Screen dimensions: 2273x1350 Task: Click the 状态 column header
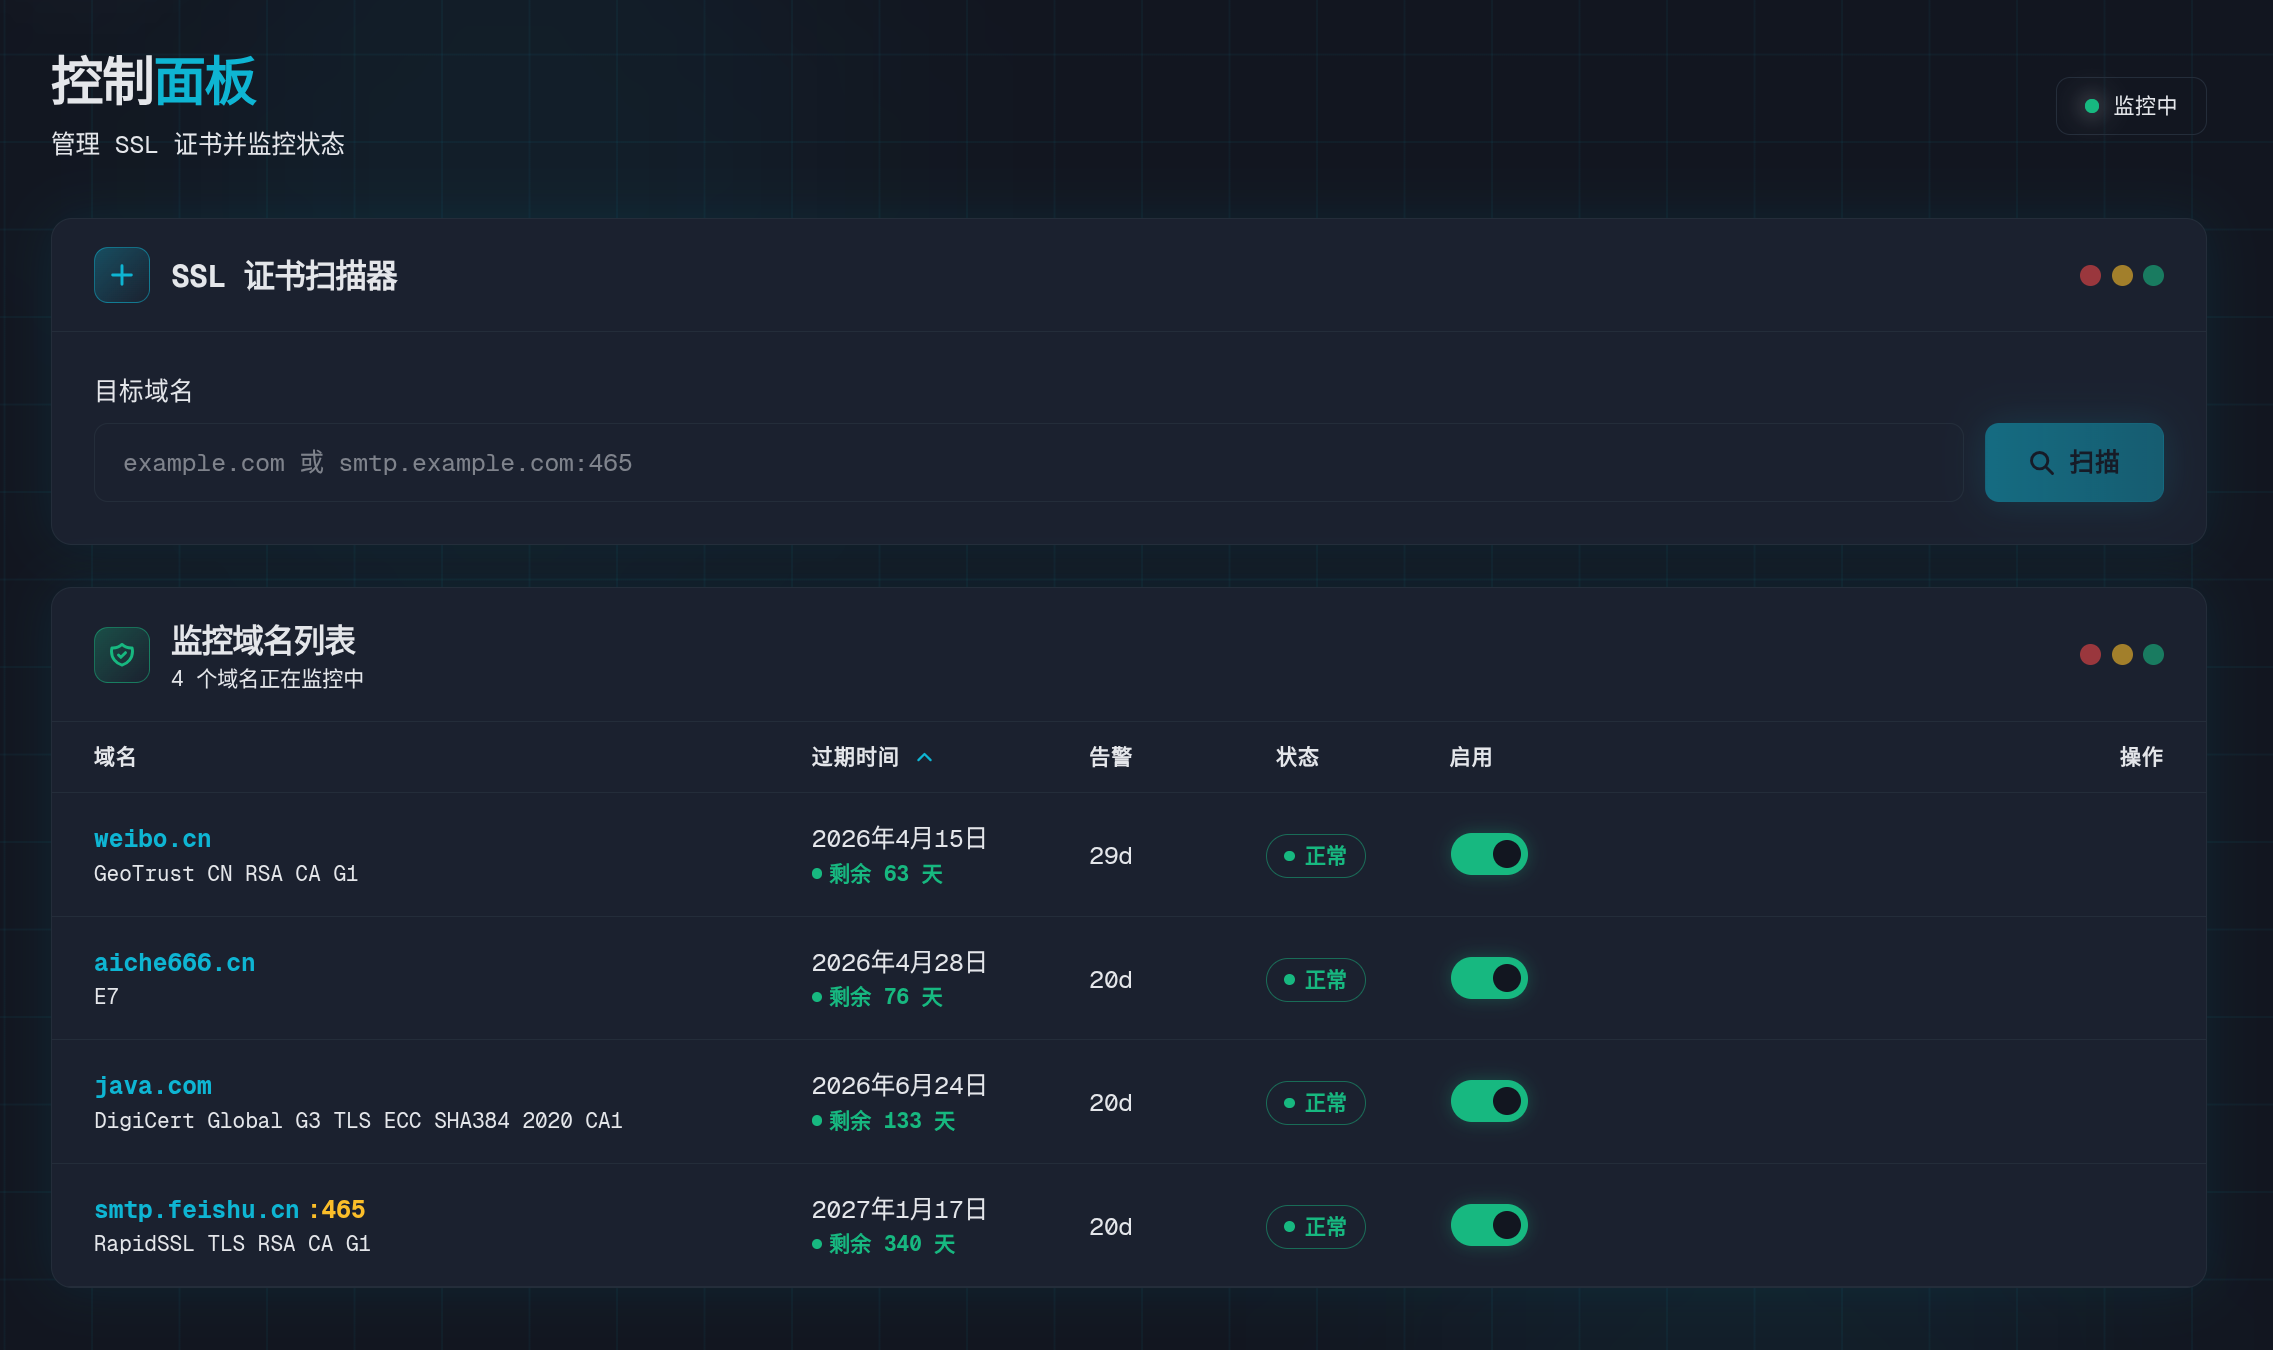1297,757
